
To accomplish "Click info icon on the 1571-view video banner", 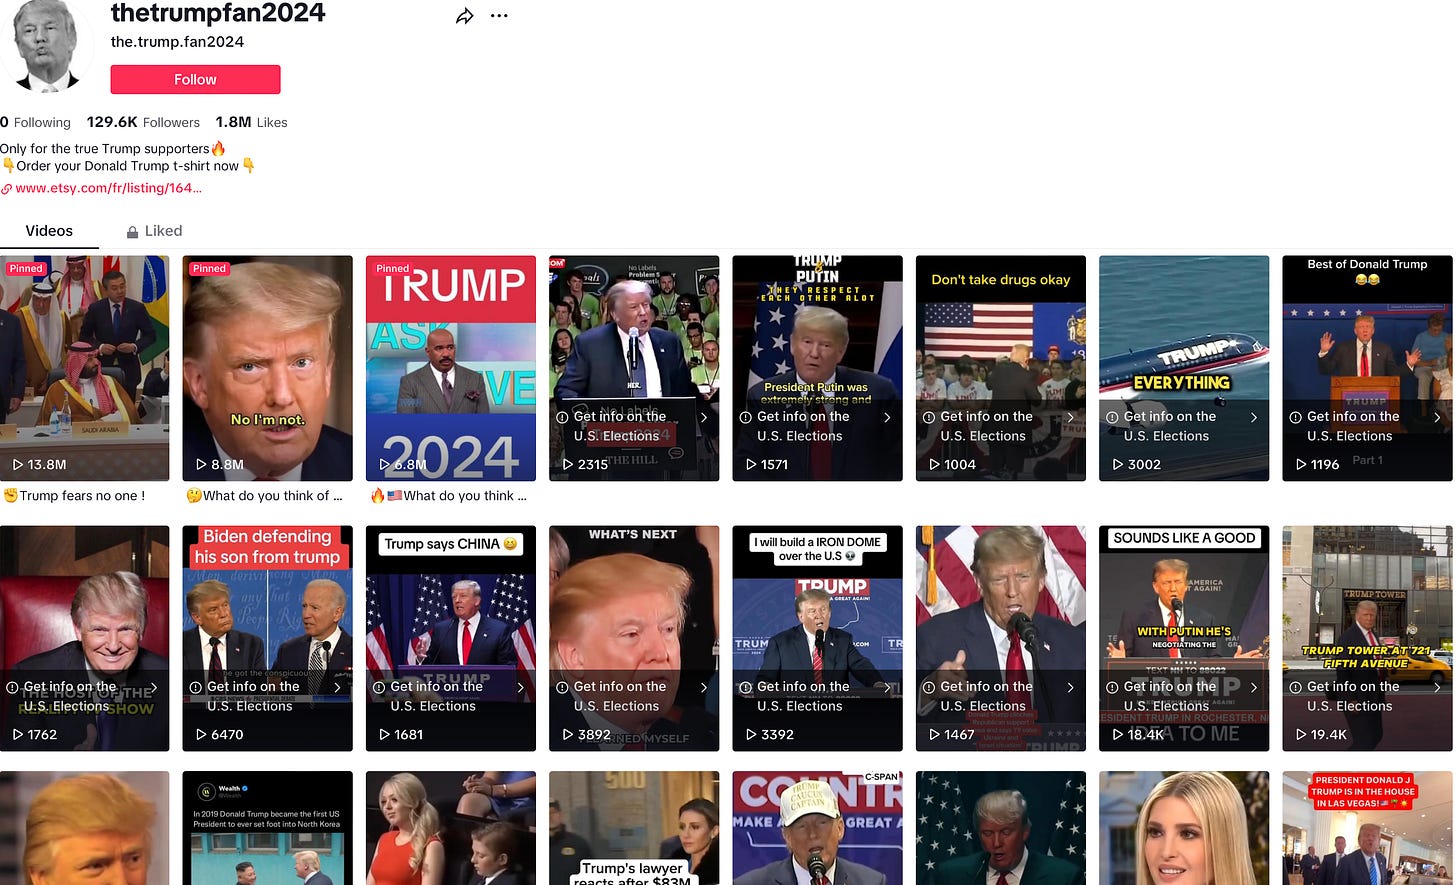I will pyautogui.click(x=746, y=418).
